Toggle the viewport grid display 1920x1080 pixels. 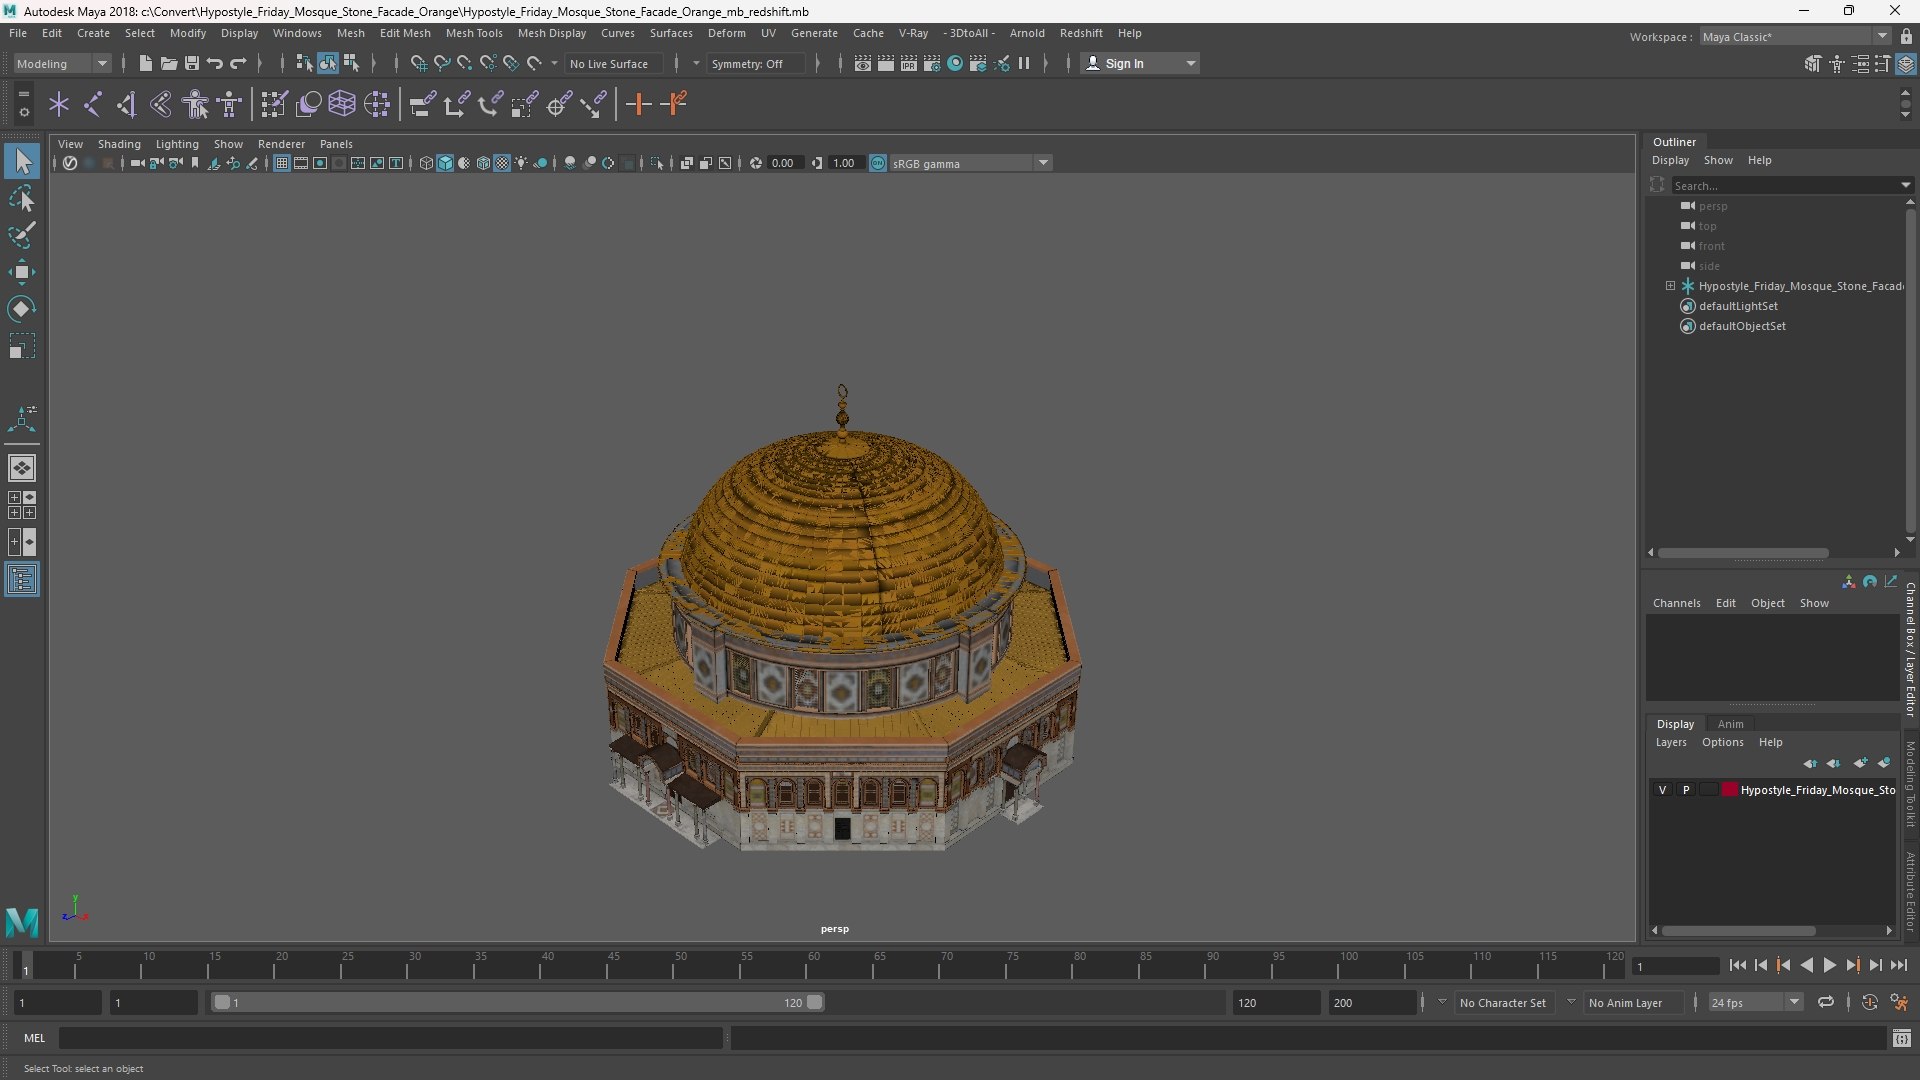click(282, 163)
